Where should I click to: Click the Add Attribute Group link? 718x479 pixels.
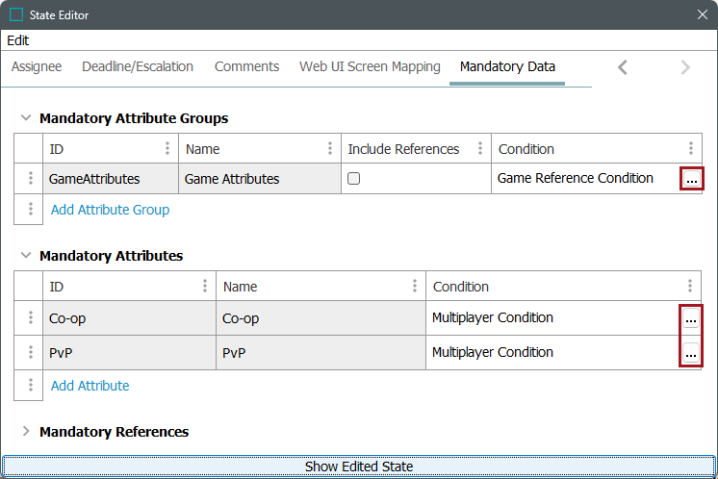point(110,210)
